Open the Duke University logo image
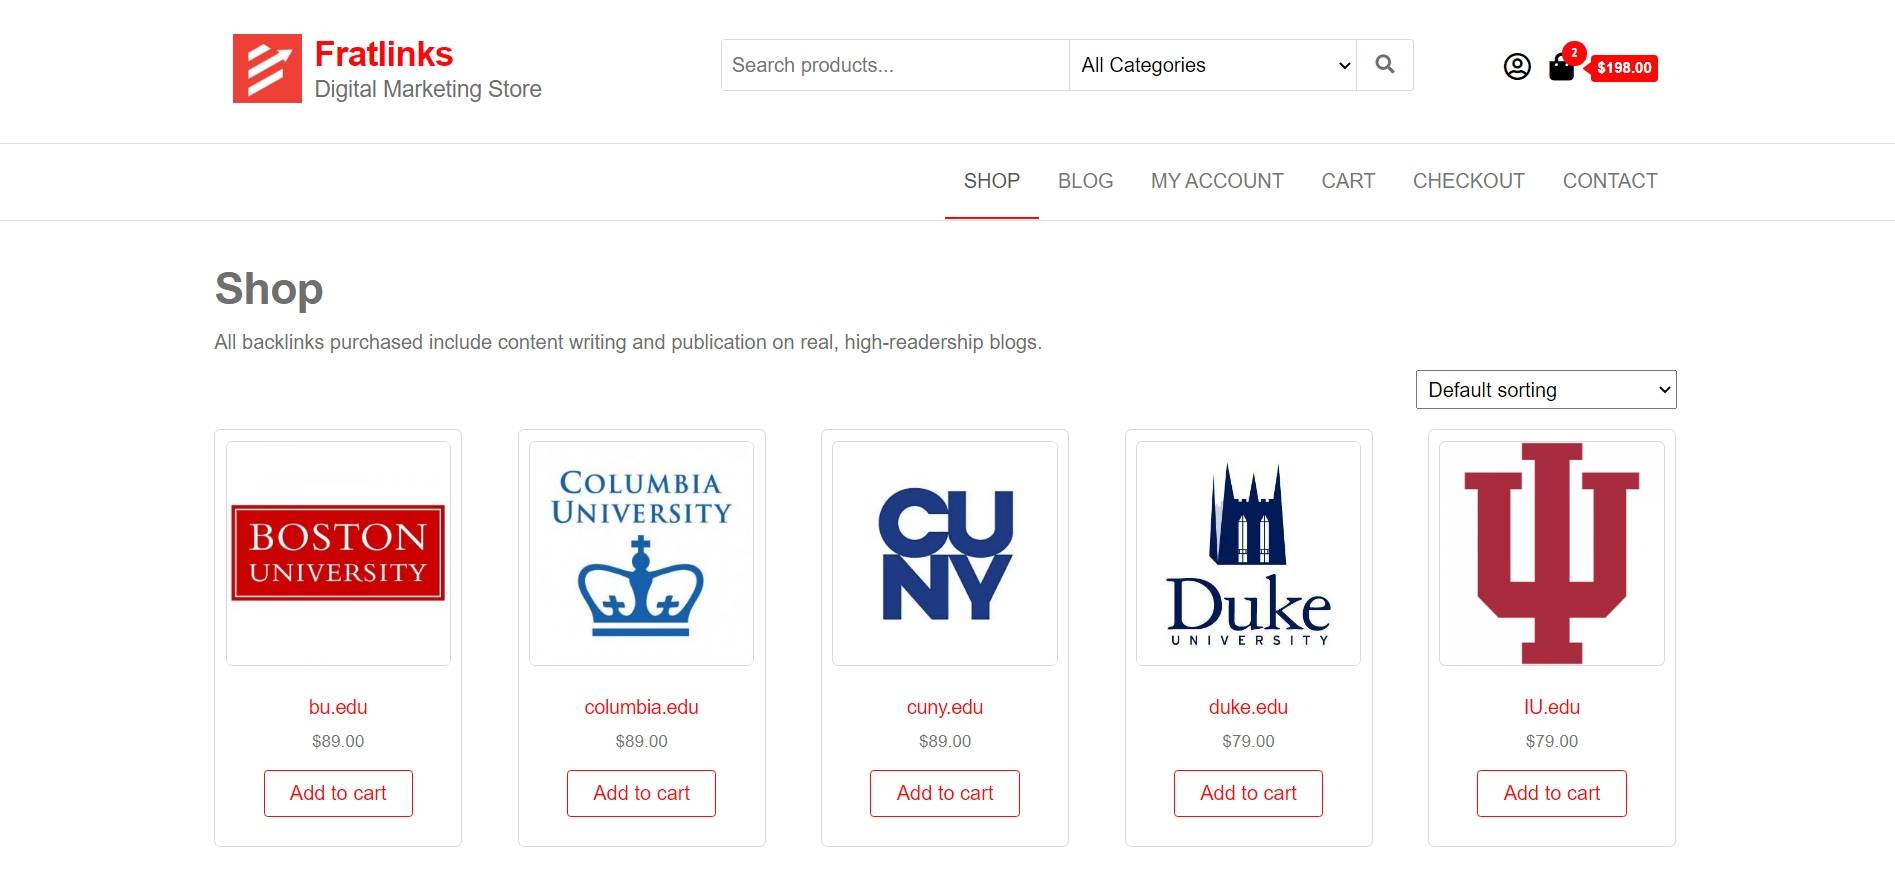This screenshot has height=895, width=1895. pos(1248,553)
